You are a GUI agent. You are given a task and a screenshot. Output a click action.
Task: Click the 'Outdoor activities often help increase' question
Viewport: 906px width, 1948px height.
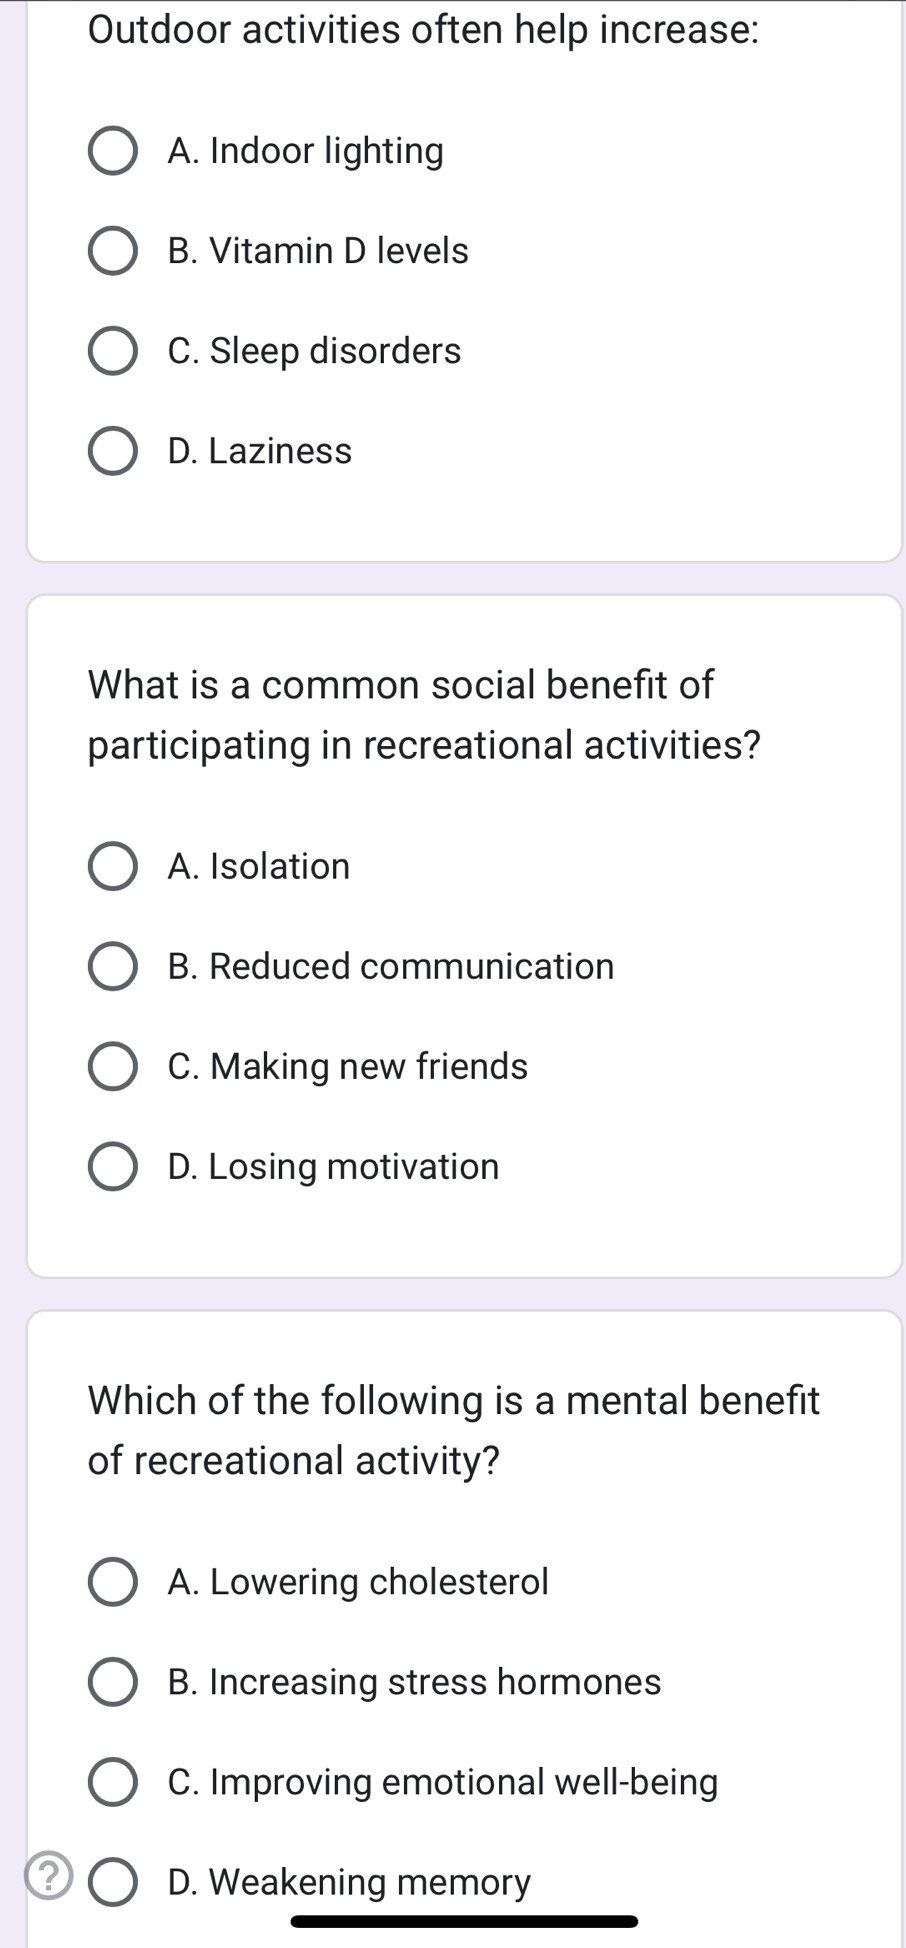(x=424, y=30)
